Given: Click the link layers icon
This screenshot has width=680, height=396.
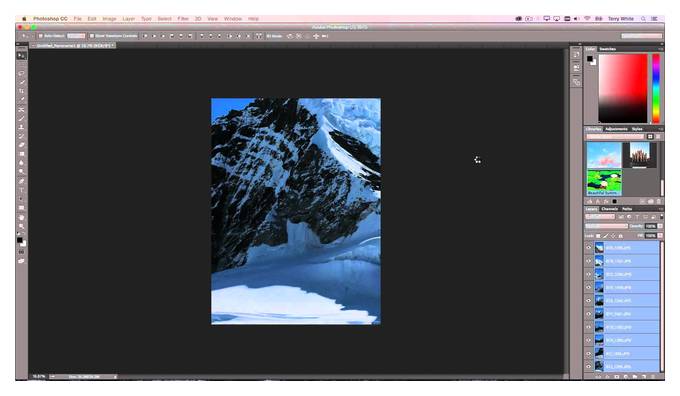Looking at the screenshot, I should 598,377.
